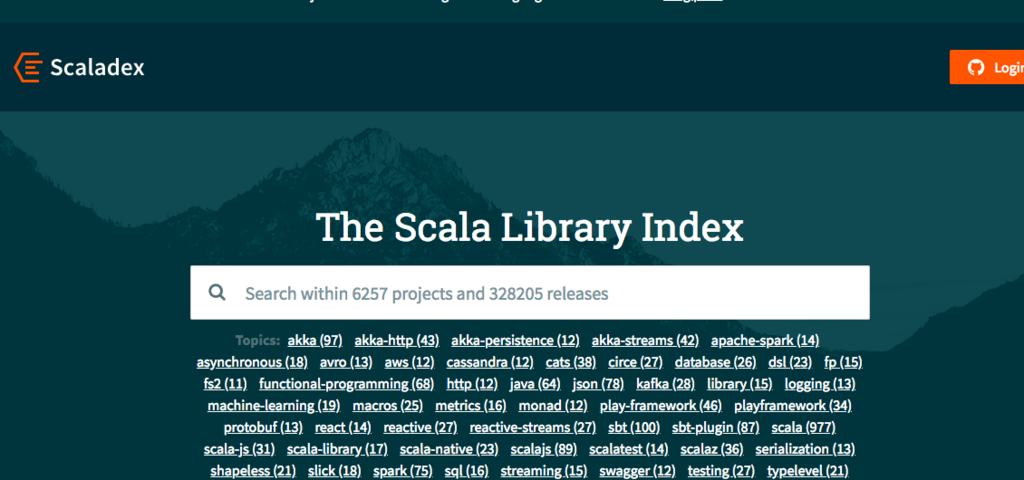
Task: Click the protobuf (13) topic link
Action: [x=263, y=427]
